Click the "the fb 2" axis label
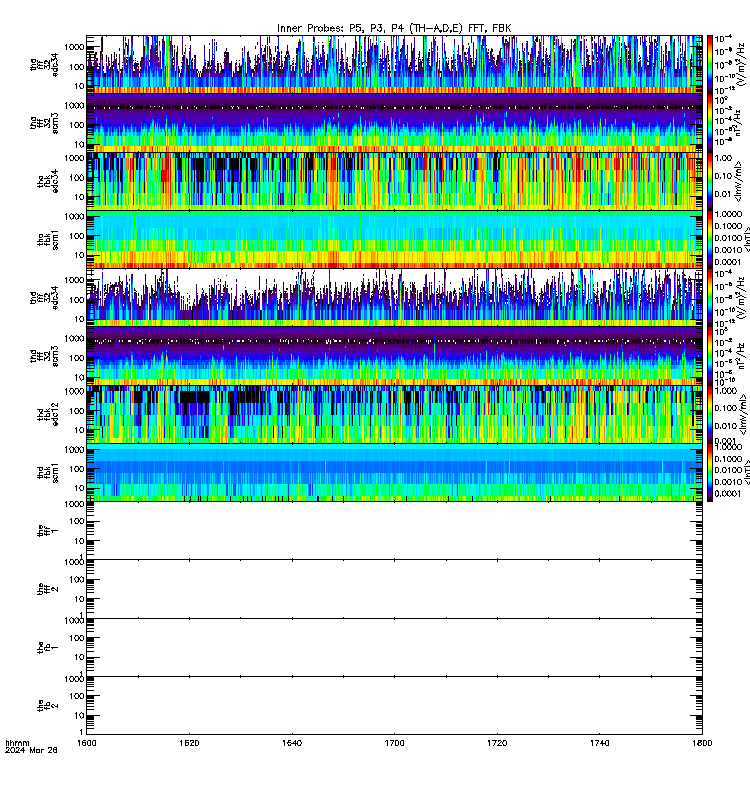The width and height of the screenshot is (750, 800). pyautogui.click(x=48, y=706)
